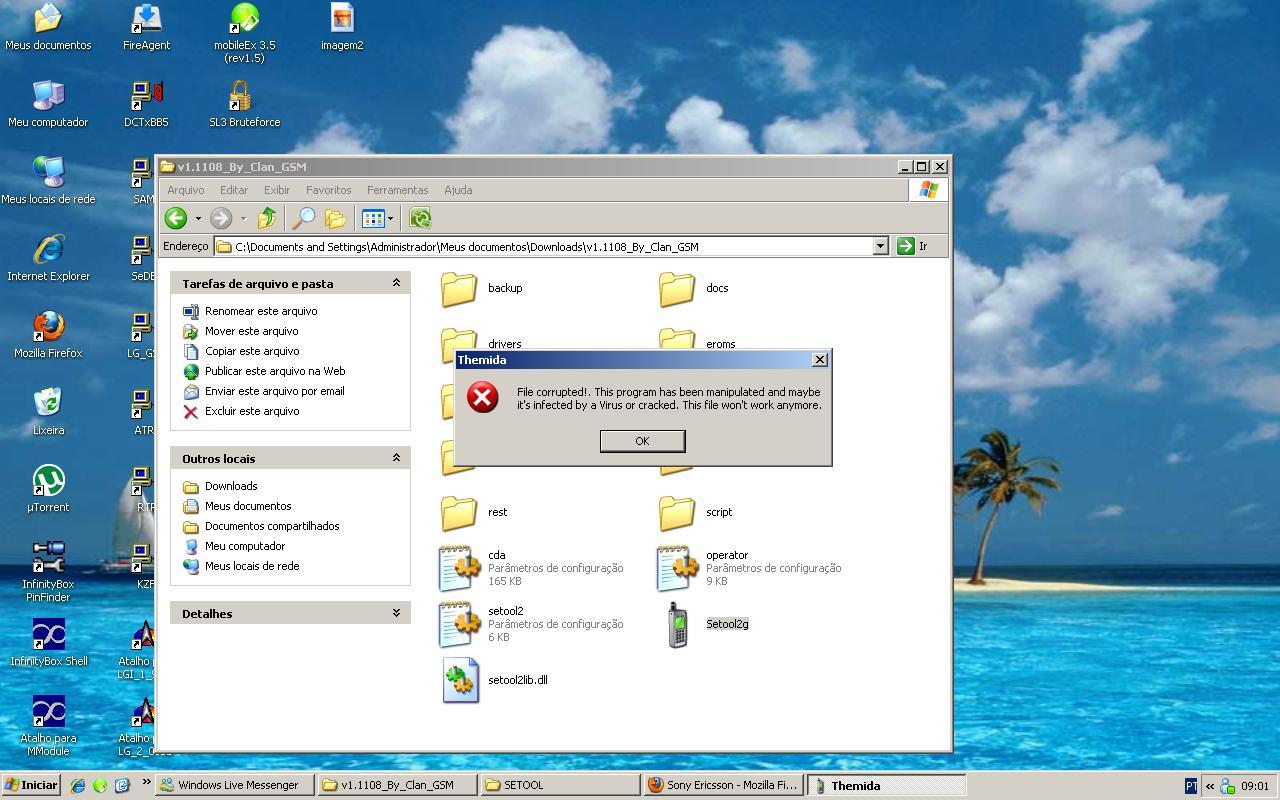
Task: Open Downloads under Outros locais
Action: pos(231,486)
